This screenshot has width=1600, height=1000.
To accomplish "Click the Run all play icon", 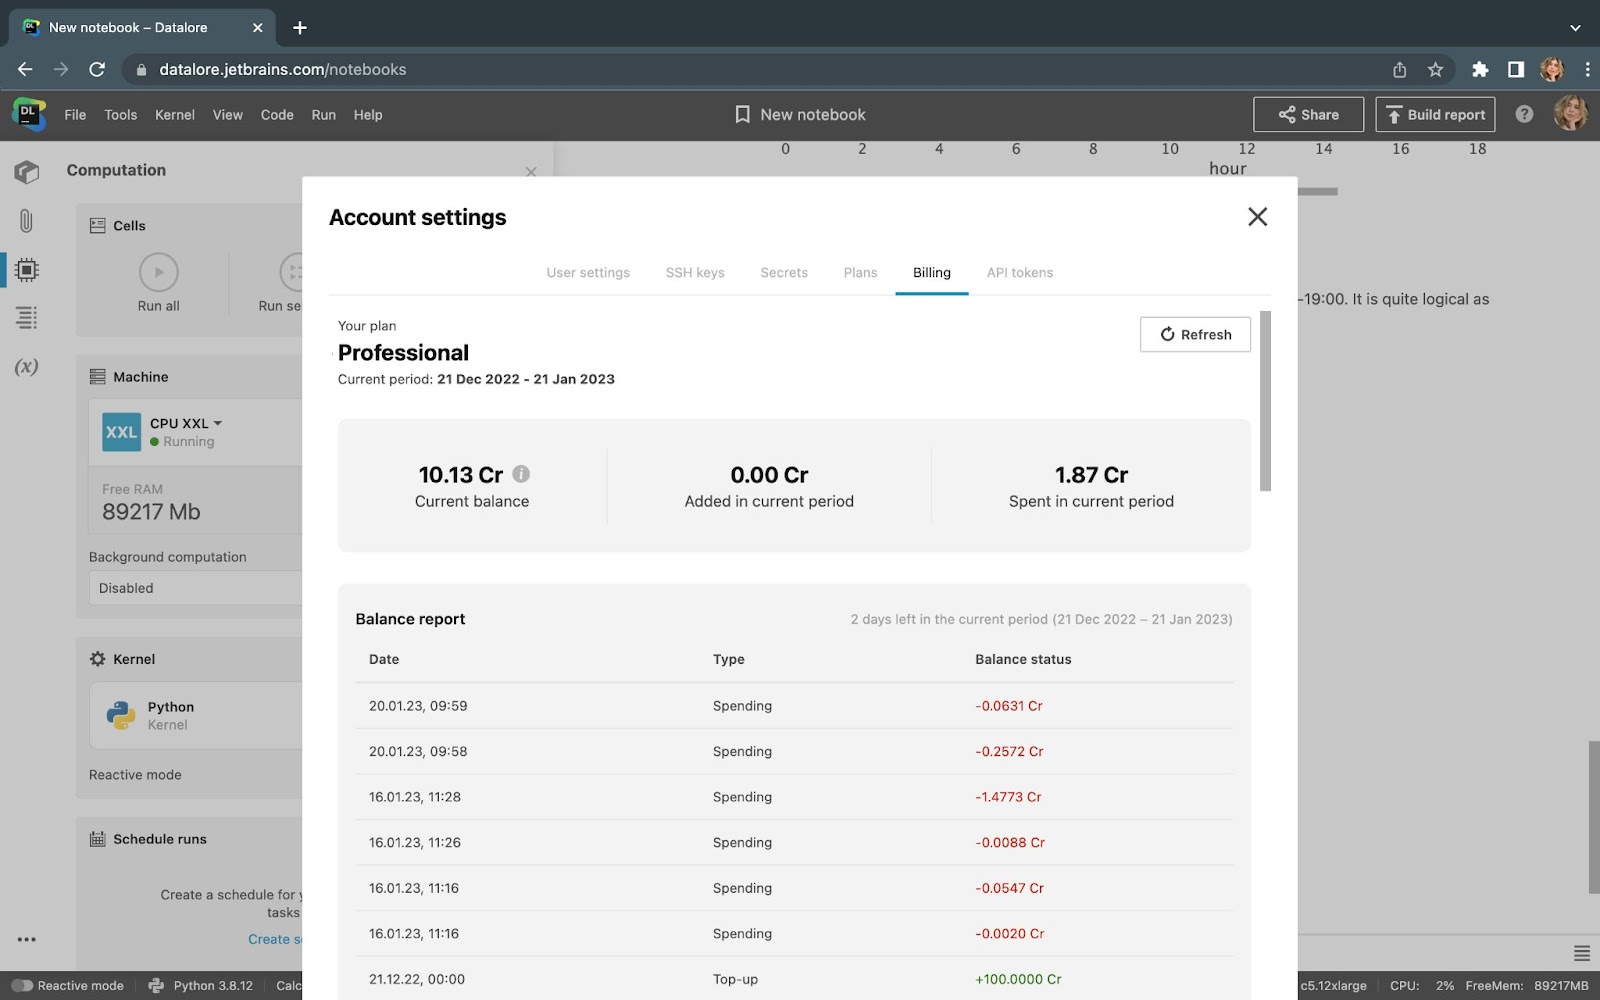I will pyautogui.click(x=159, y=272).
